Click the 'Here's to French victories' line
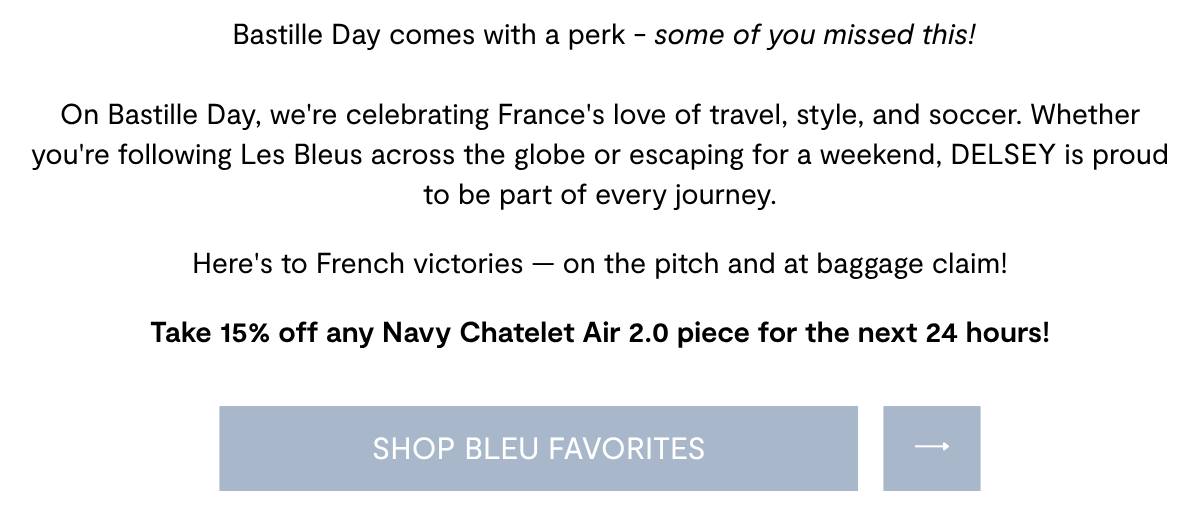Image resolution: width=1200 pixels, height=525 pixels. coord(358,264)
